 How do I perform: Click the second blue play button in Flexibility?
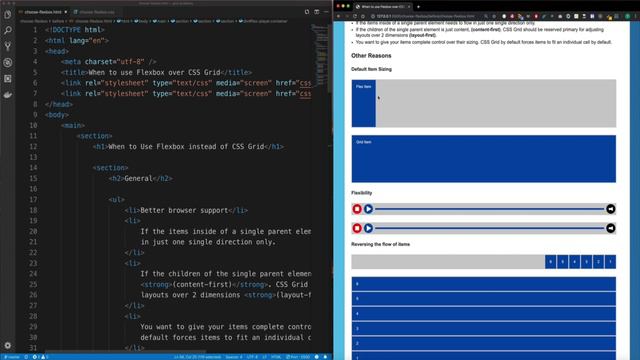(369, 228)
